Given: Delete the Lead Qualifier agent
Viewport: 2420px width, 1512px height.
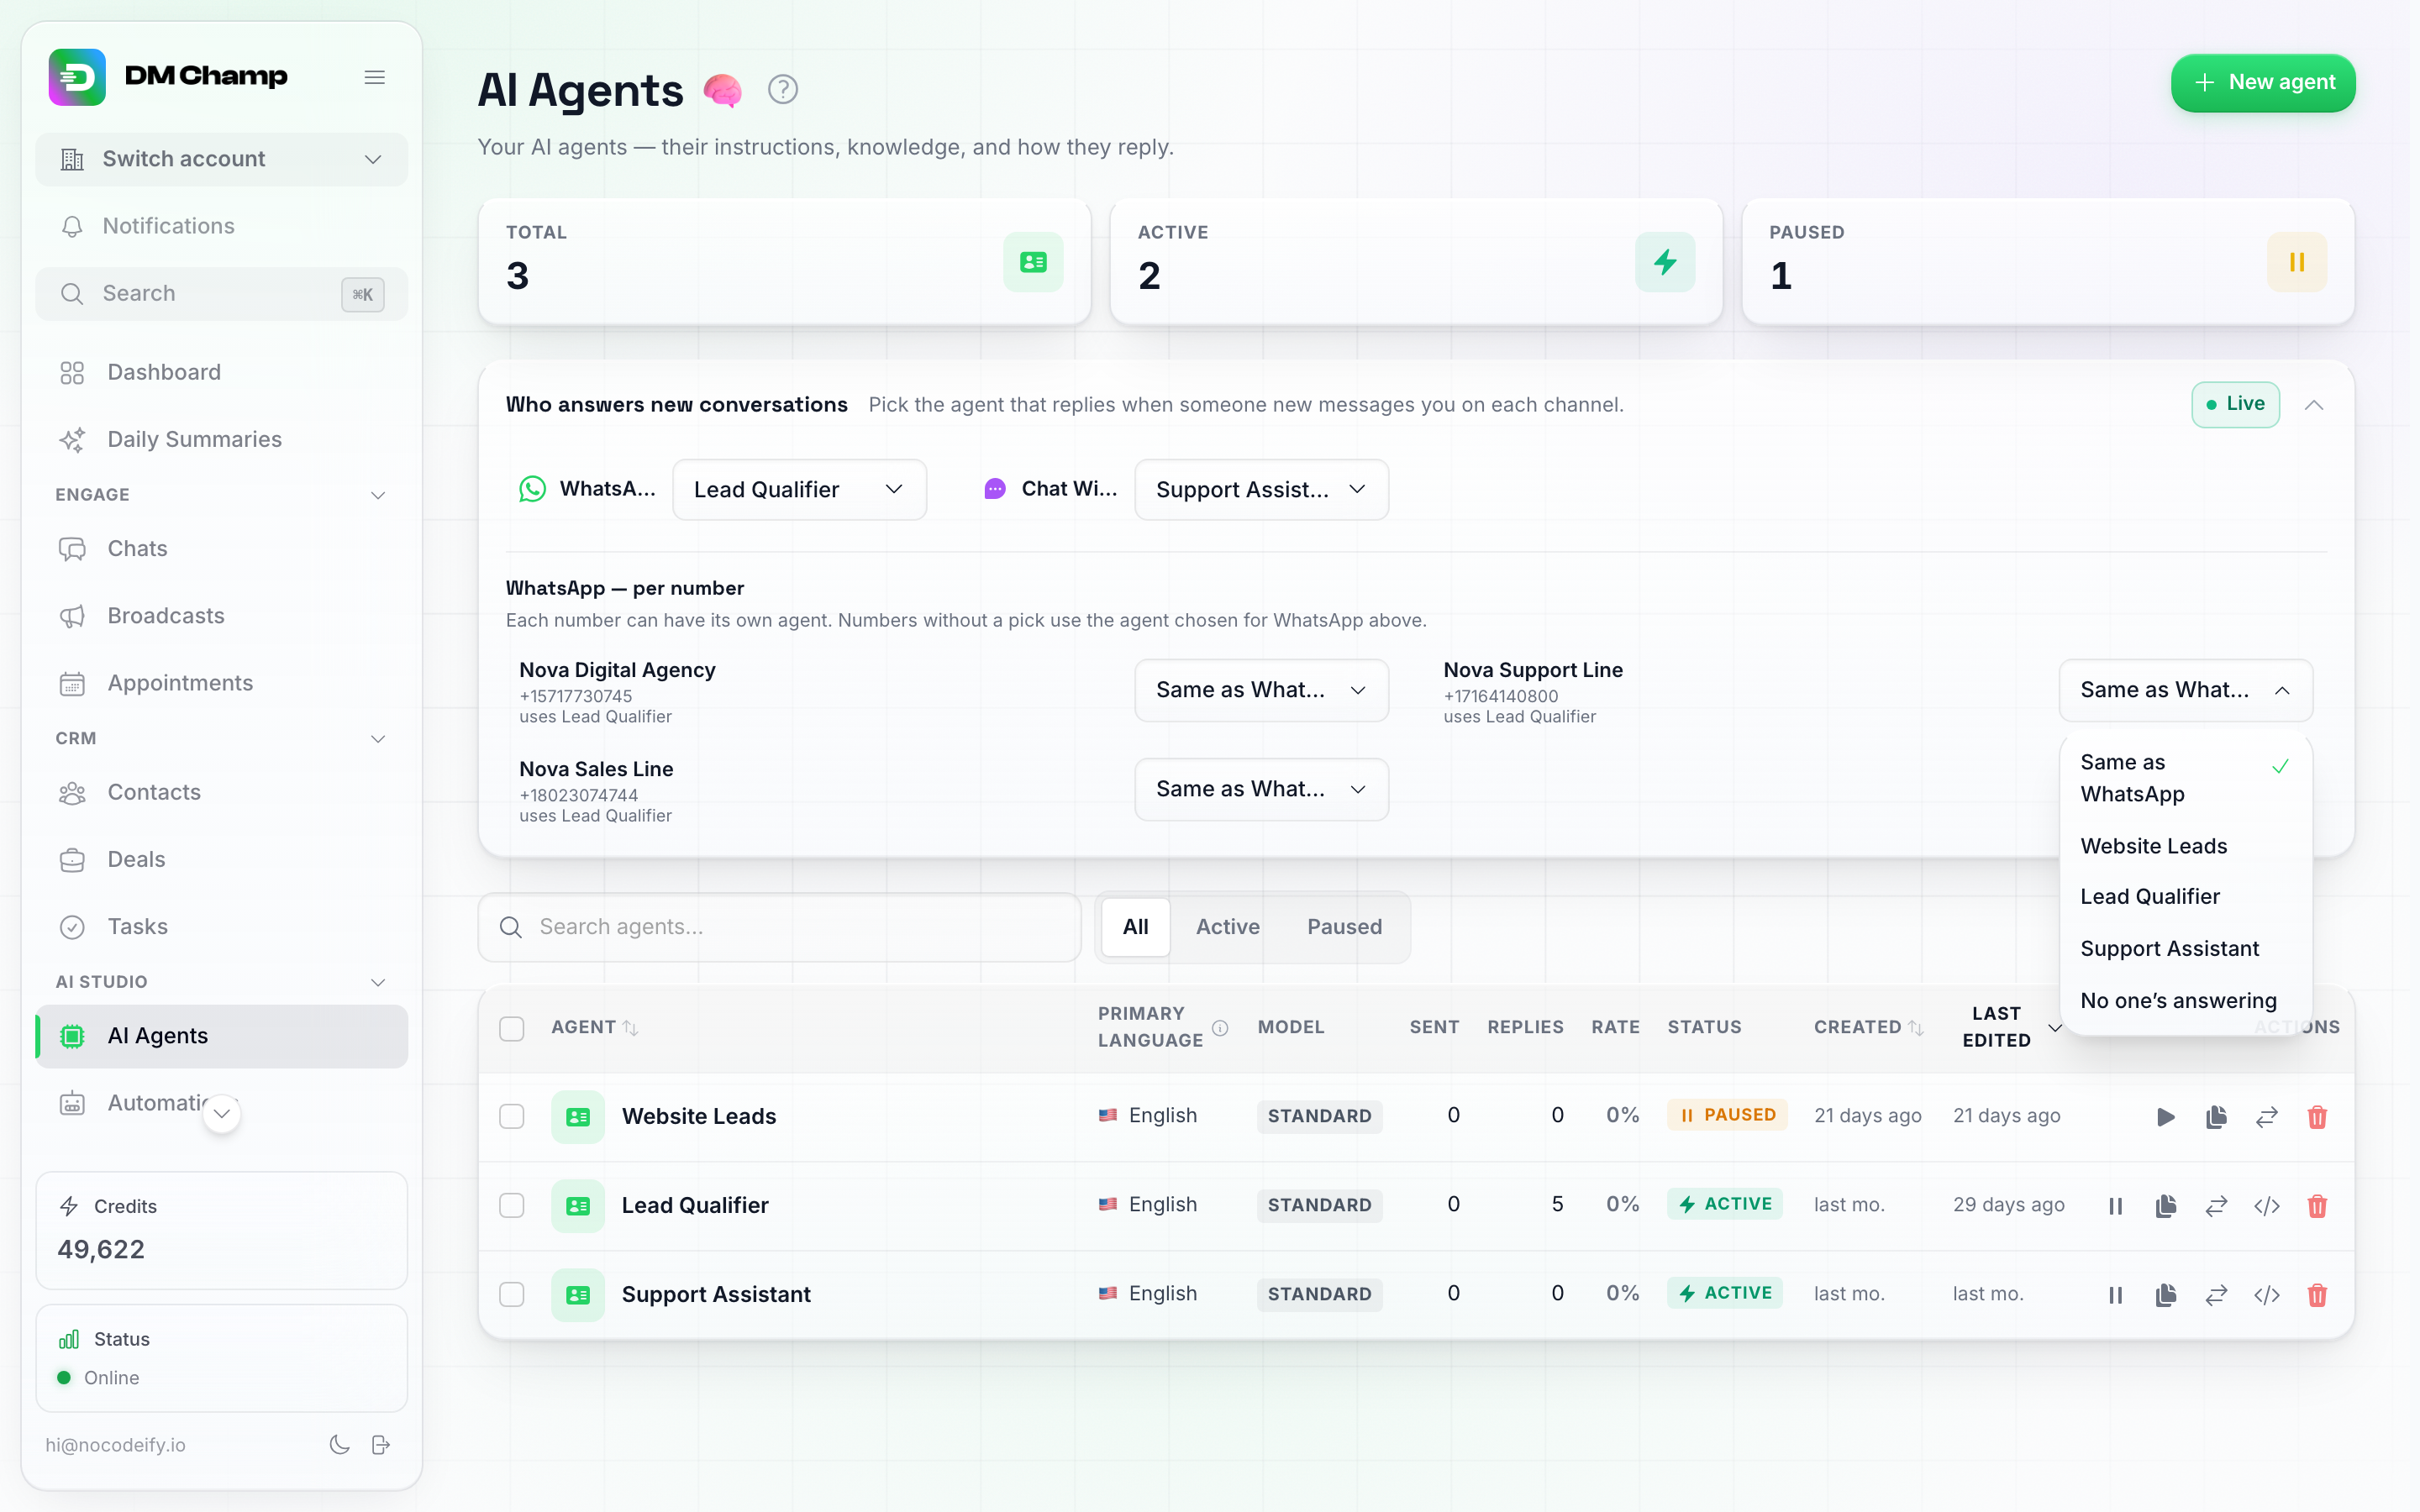Looking at the screenshot, I should point(2317,1206).
